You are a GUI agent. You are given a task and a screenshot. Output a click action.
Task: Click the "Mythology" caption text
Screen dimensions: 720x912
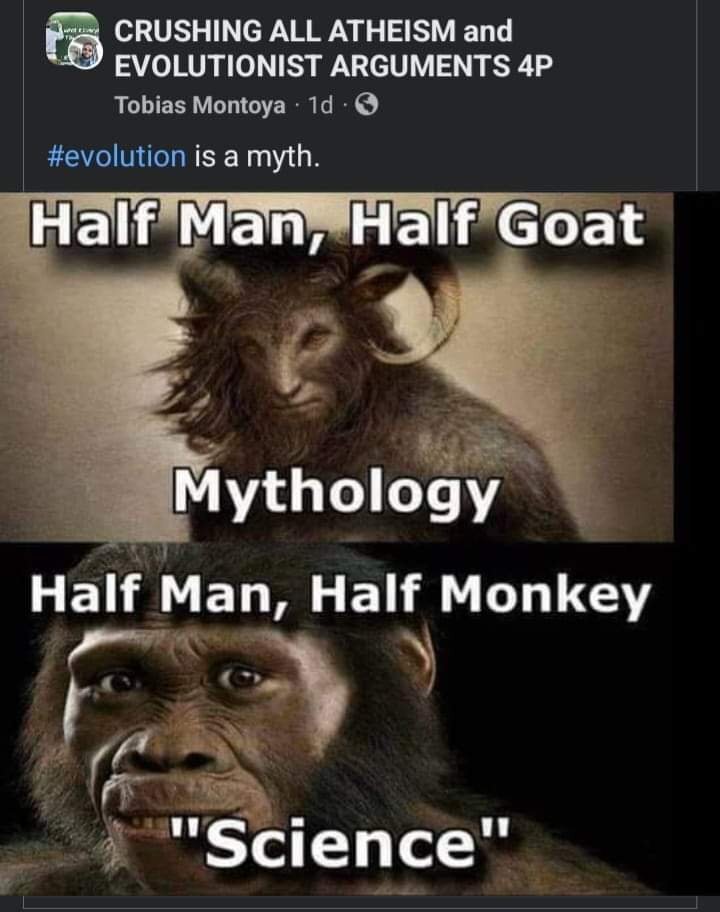click(x=336, y=493)
